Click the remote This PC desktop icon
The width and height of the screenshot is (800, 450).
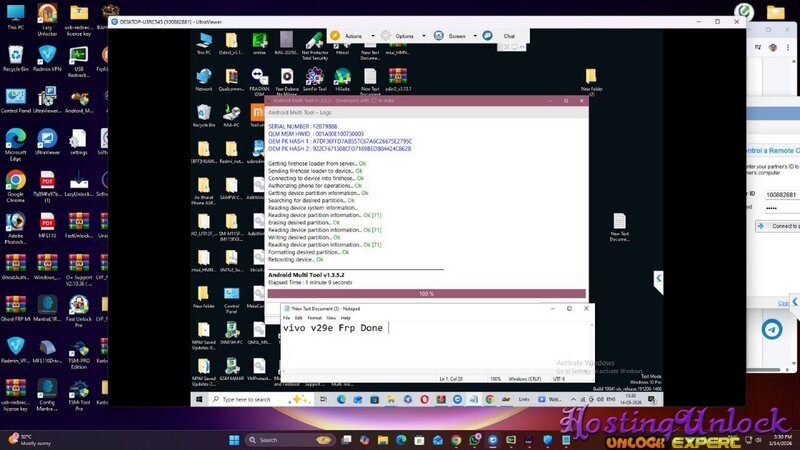[204, 41]
